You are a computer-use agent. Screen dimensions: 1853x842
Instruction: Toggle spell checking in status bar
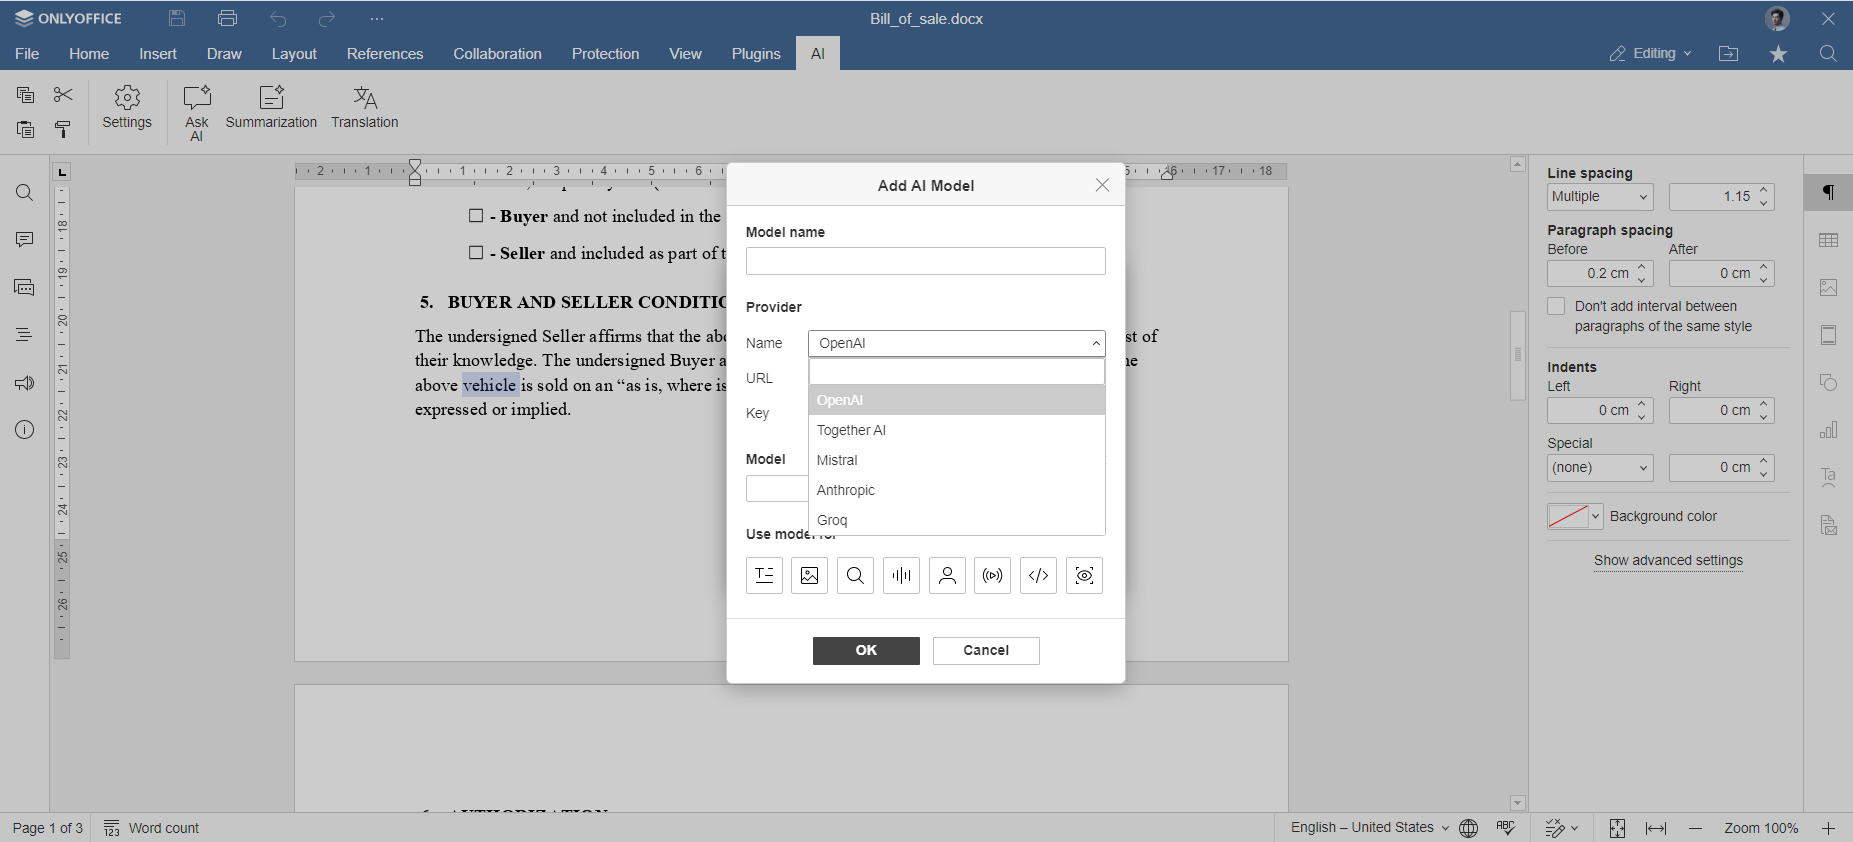click(1506, 828)
